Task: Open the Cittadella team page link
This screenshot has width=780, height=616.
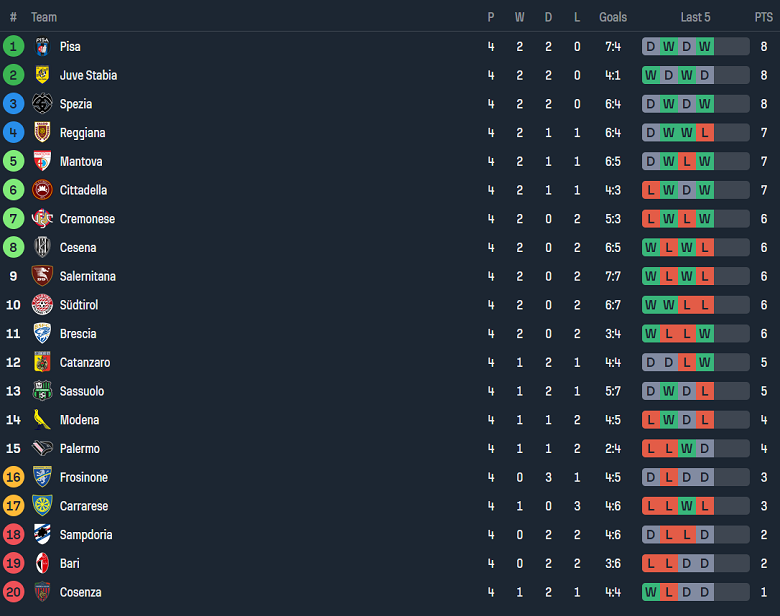Action: click(x=83, y=190)
